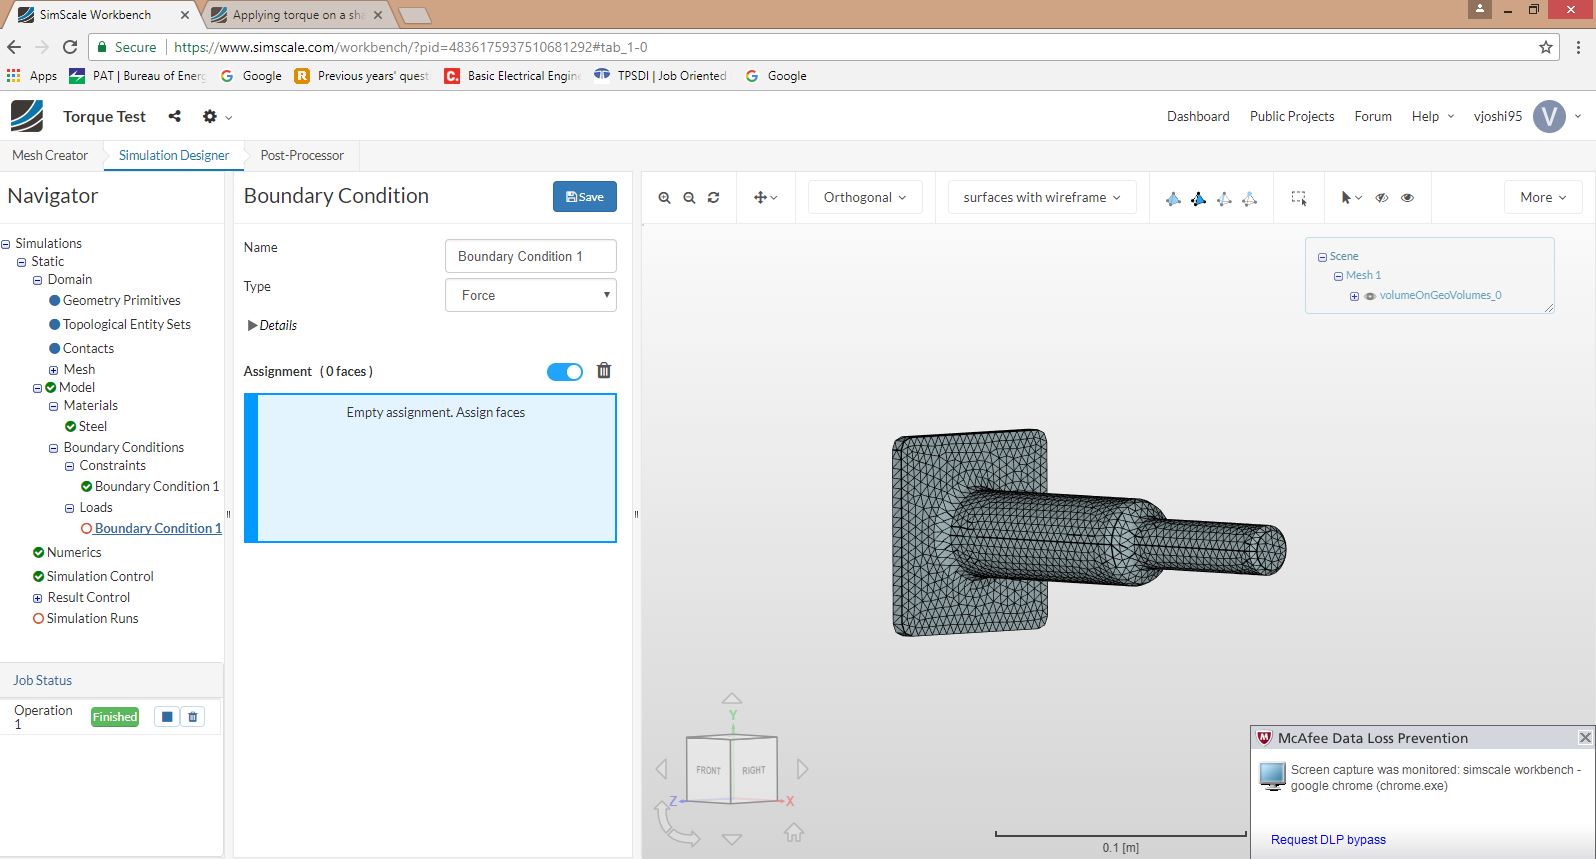Click the zoom in magnifier icon

tap(664, 198)
